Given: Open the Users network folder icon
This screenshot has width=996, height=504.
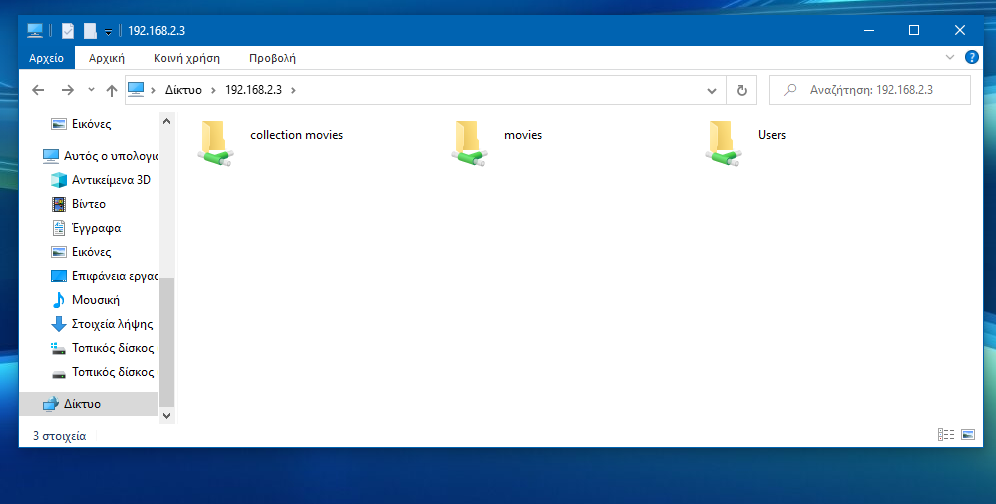Looking at the screenshot, I should click(x=724, y=143).
